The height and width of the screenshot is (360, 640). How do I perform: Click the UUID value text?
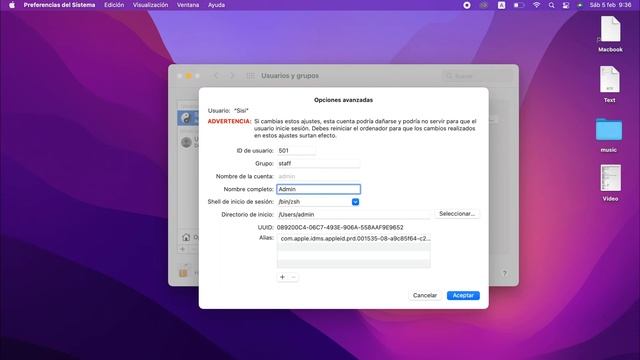pyautogui.click(x=340, y=227)
